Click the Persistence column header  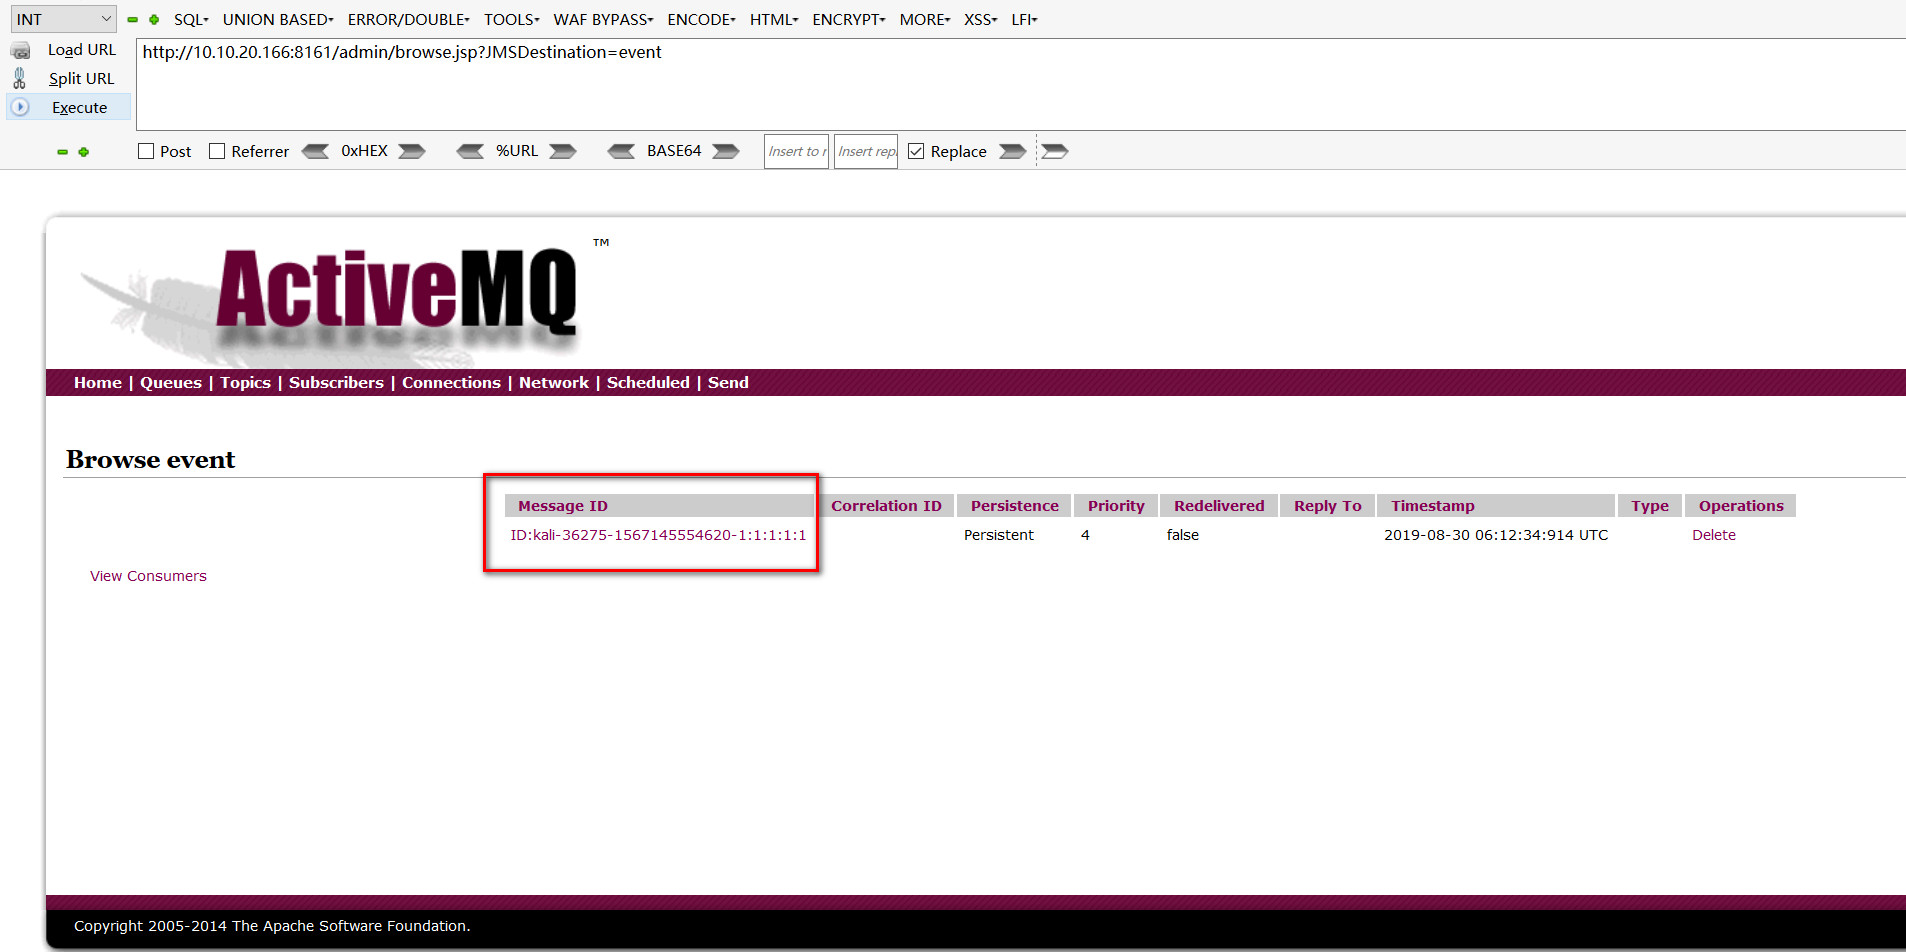coord(1015,506)
